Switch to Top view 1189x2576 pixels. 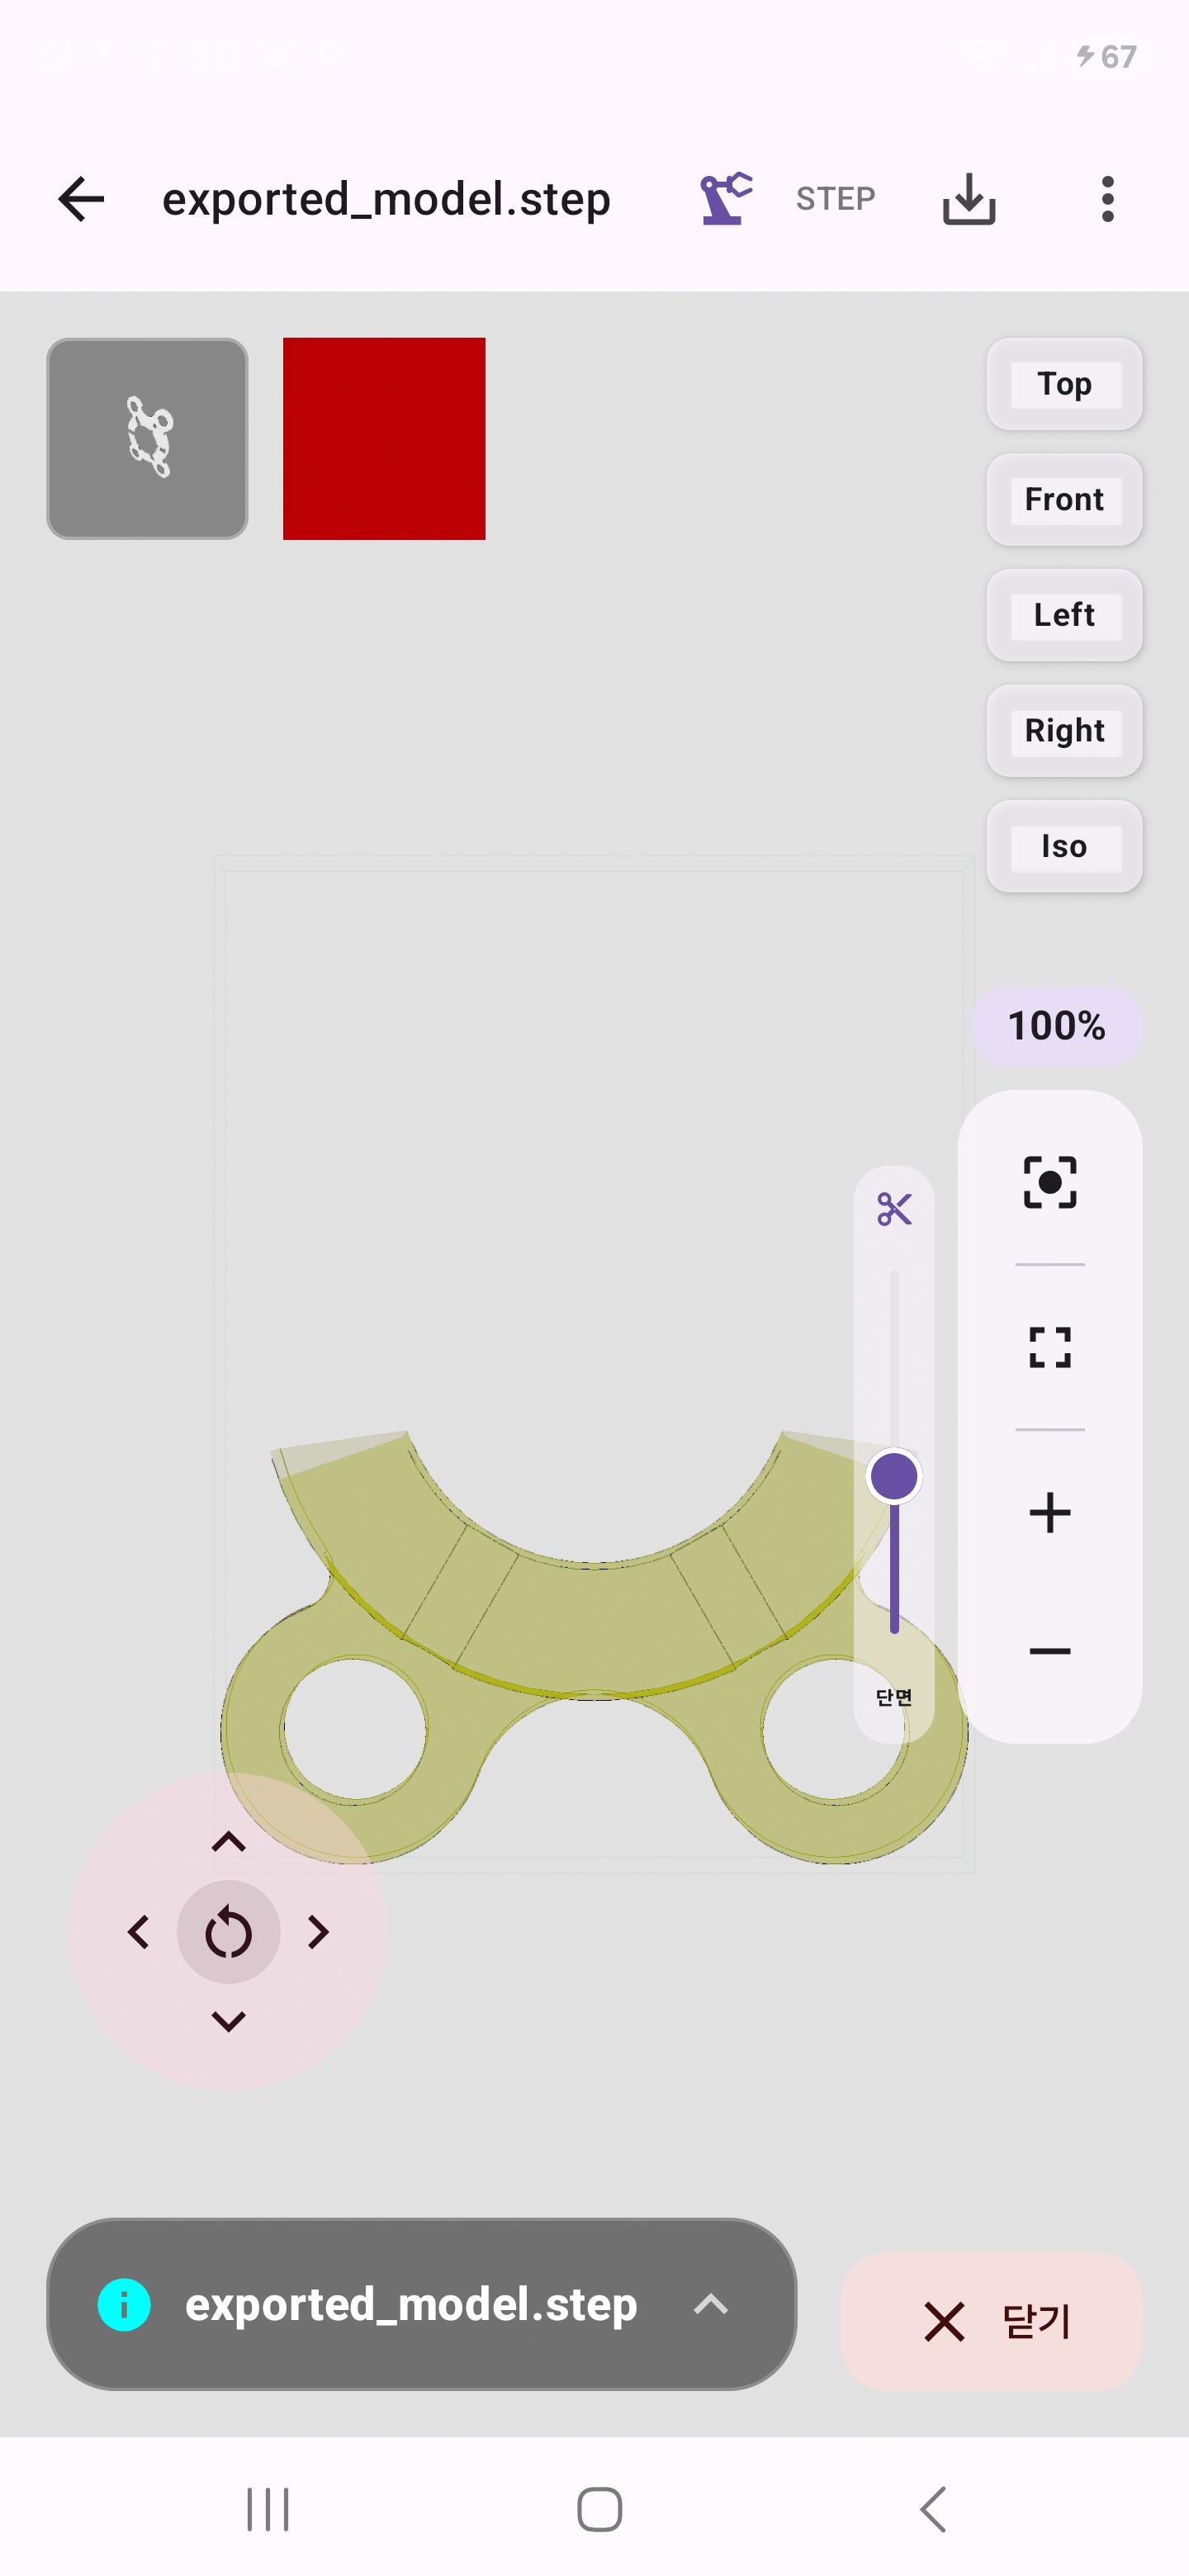coord(1064,384)
